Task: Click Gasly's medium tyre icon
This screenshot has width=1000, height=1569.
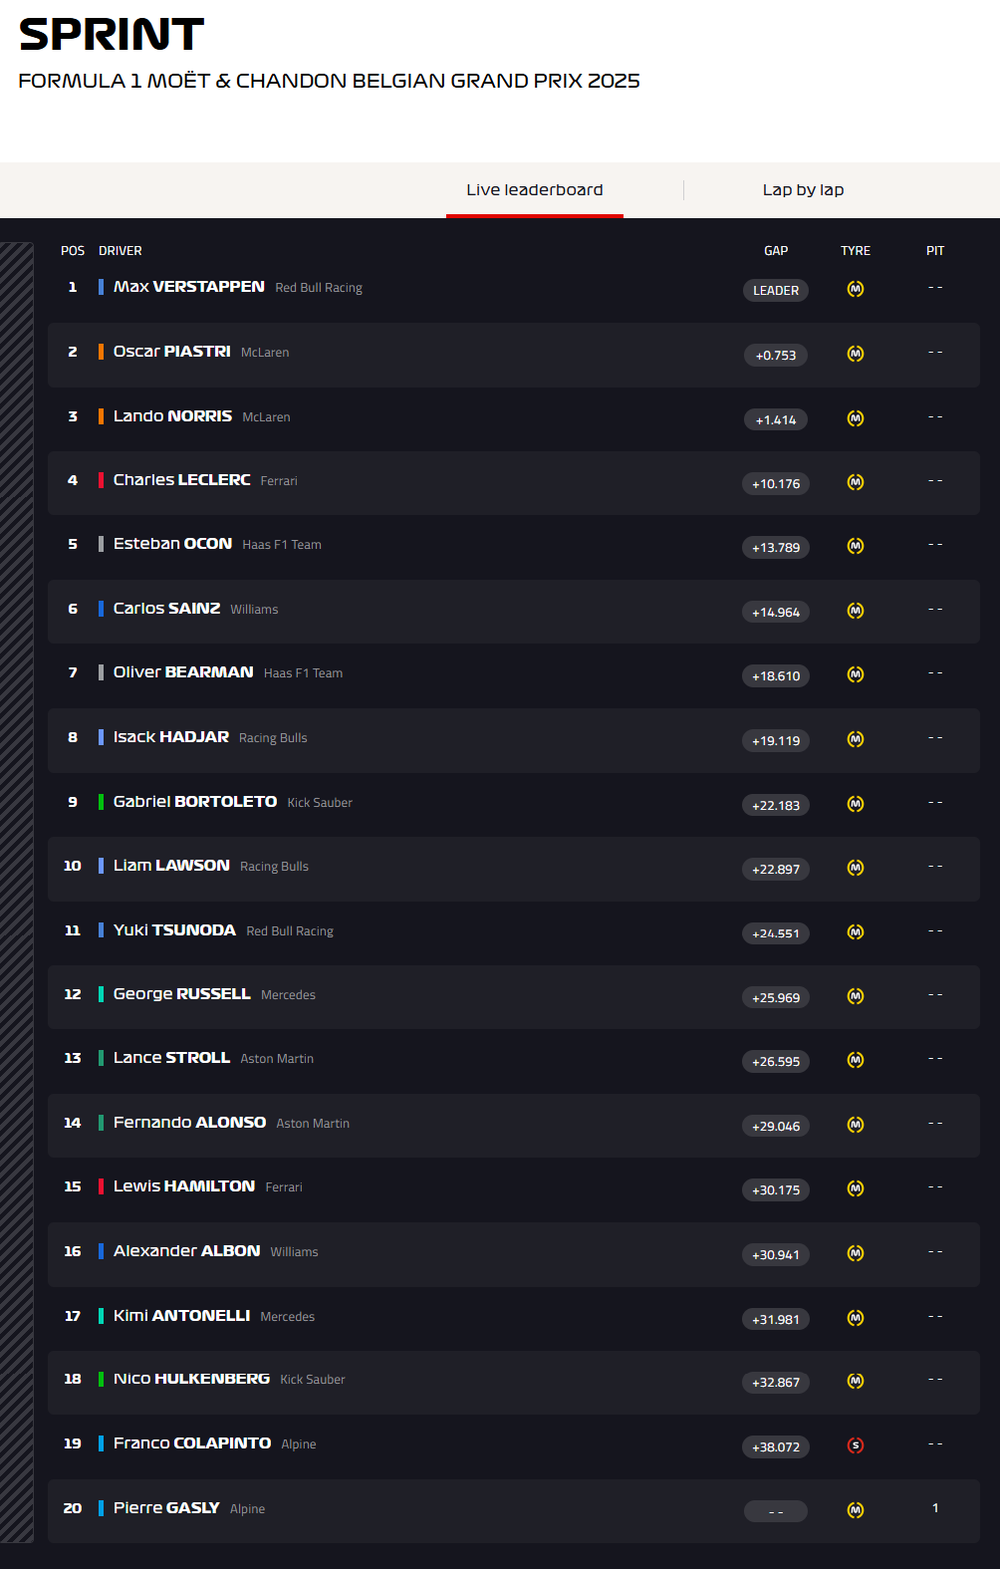Action: pos(855,1510)
